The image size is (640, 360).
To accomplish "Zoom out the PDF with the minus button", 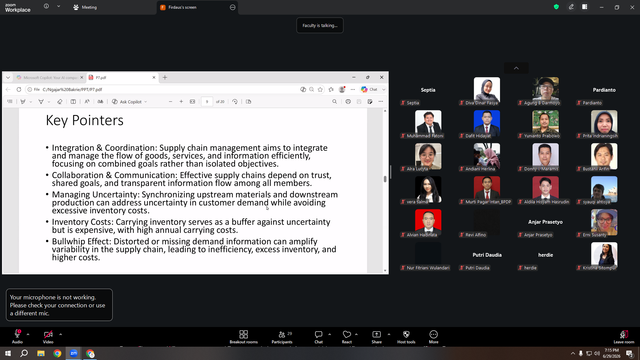I will (x=170, y=102).
